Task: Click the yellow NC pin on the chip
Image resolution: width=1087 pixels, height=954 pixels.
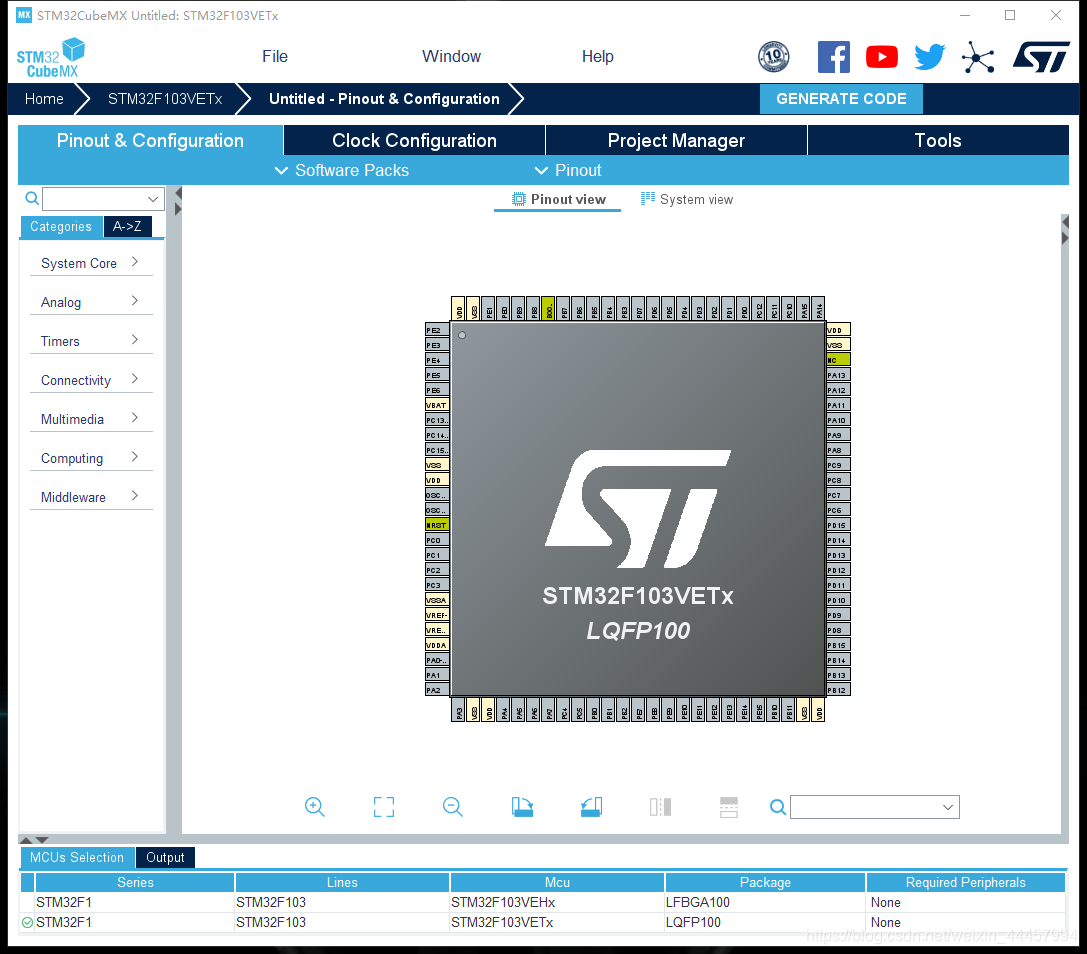Action: 838,360
